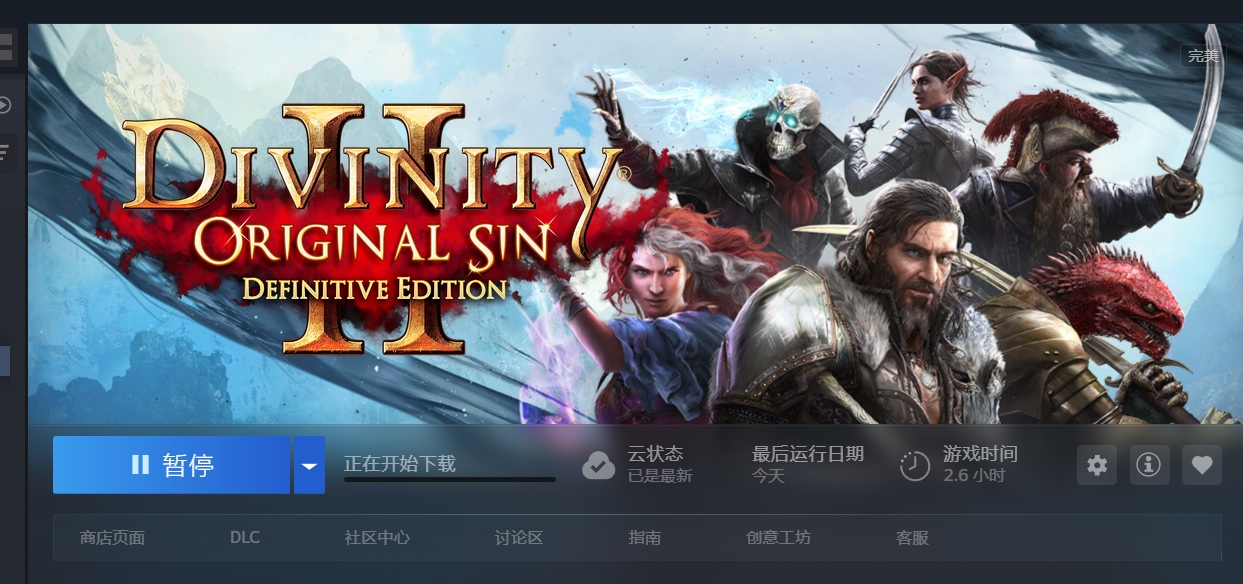
Task: Select the 创意工坊 tab
Action: [778, 538]
